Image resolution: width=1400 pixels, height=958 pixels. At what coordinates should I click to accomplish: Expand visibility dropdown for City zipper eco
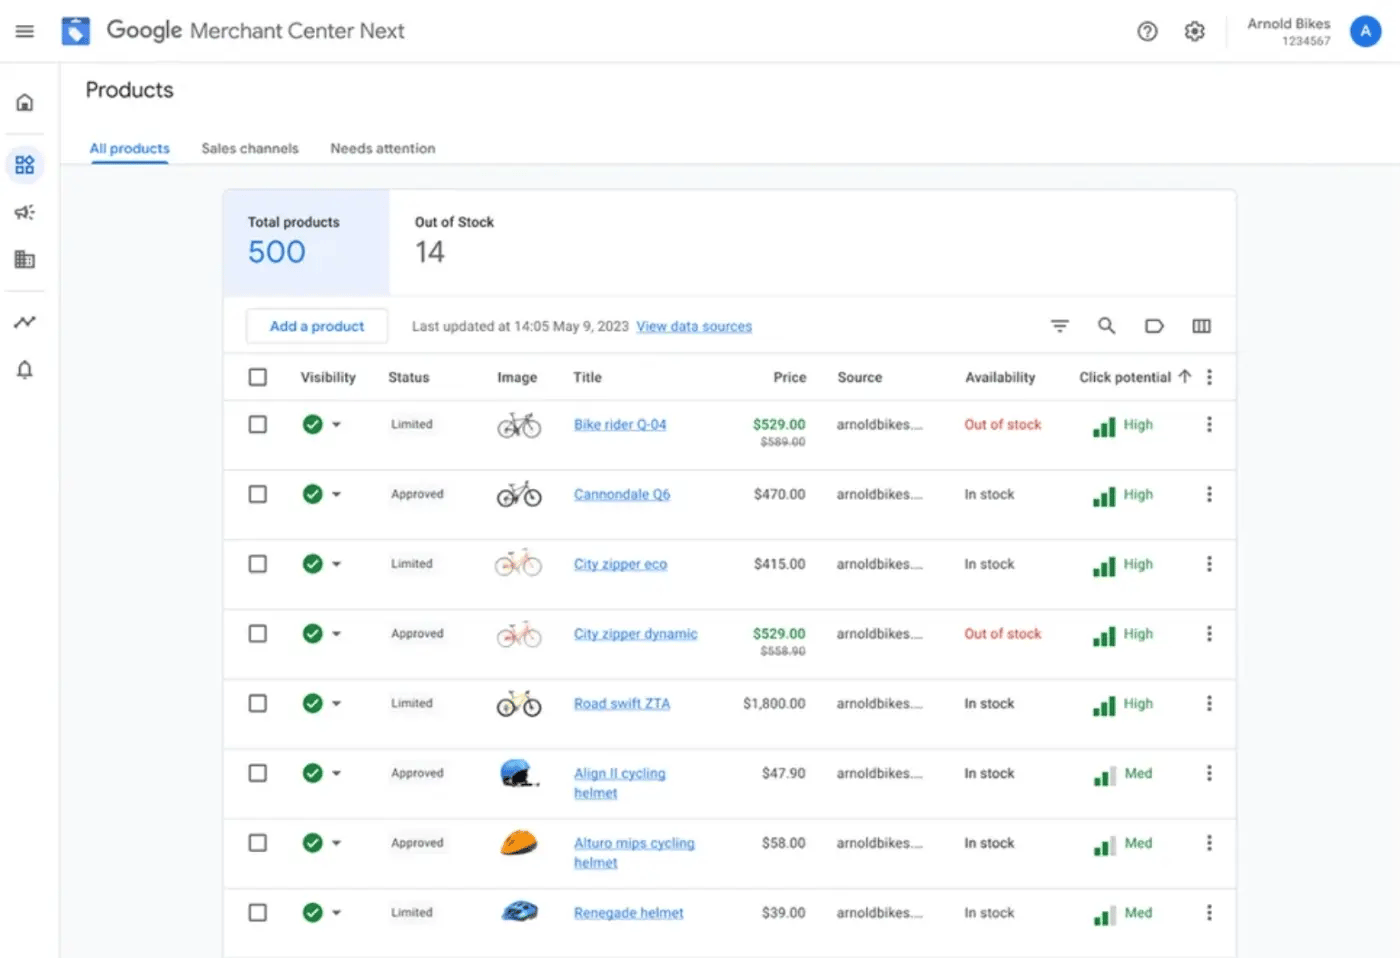336,564
